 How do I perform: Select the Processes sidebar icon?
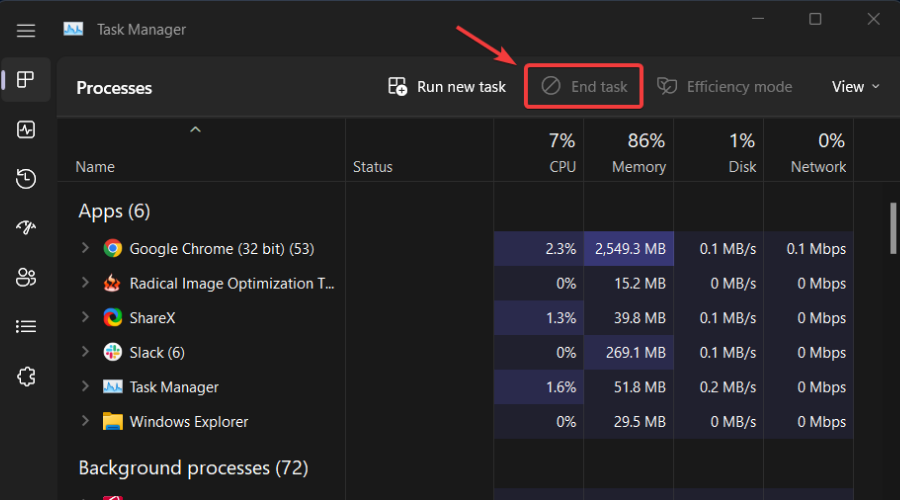pos(26,80)
